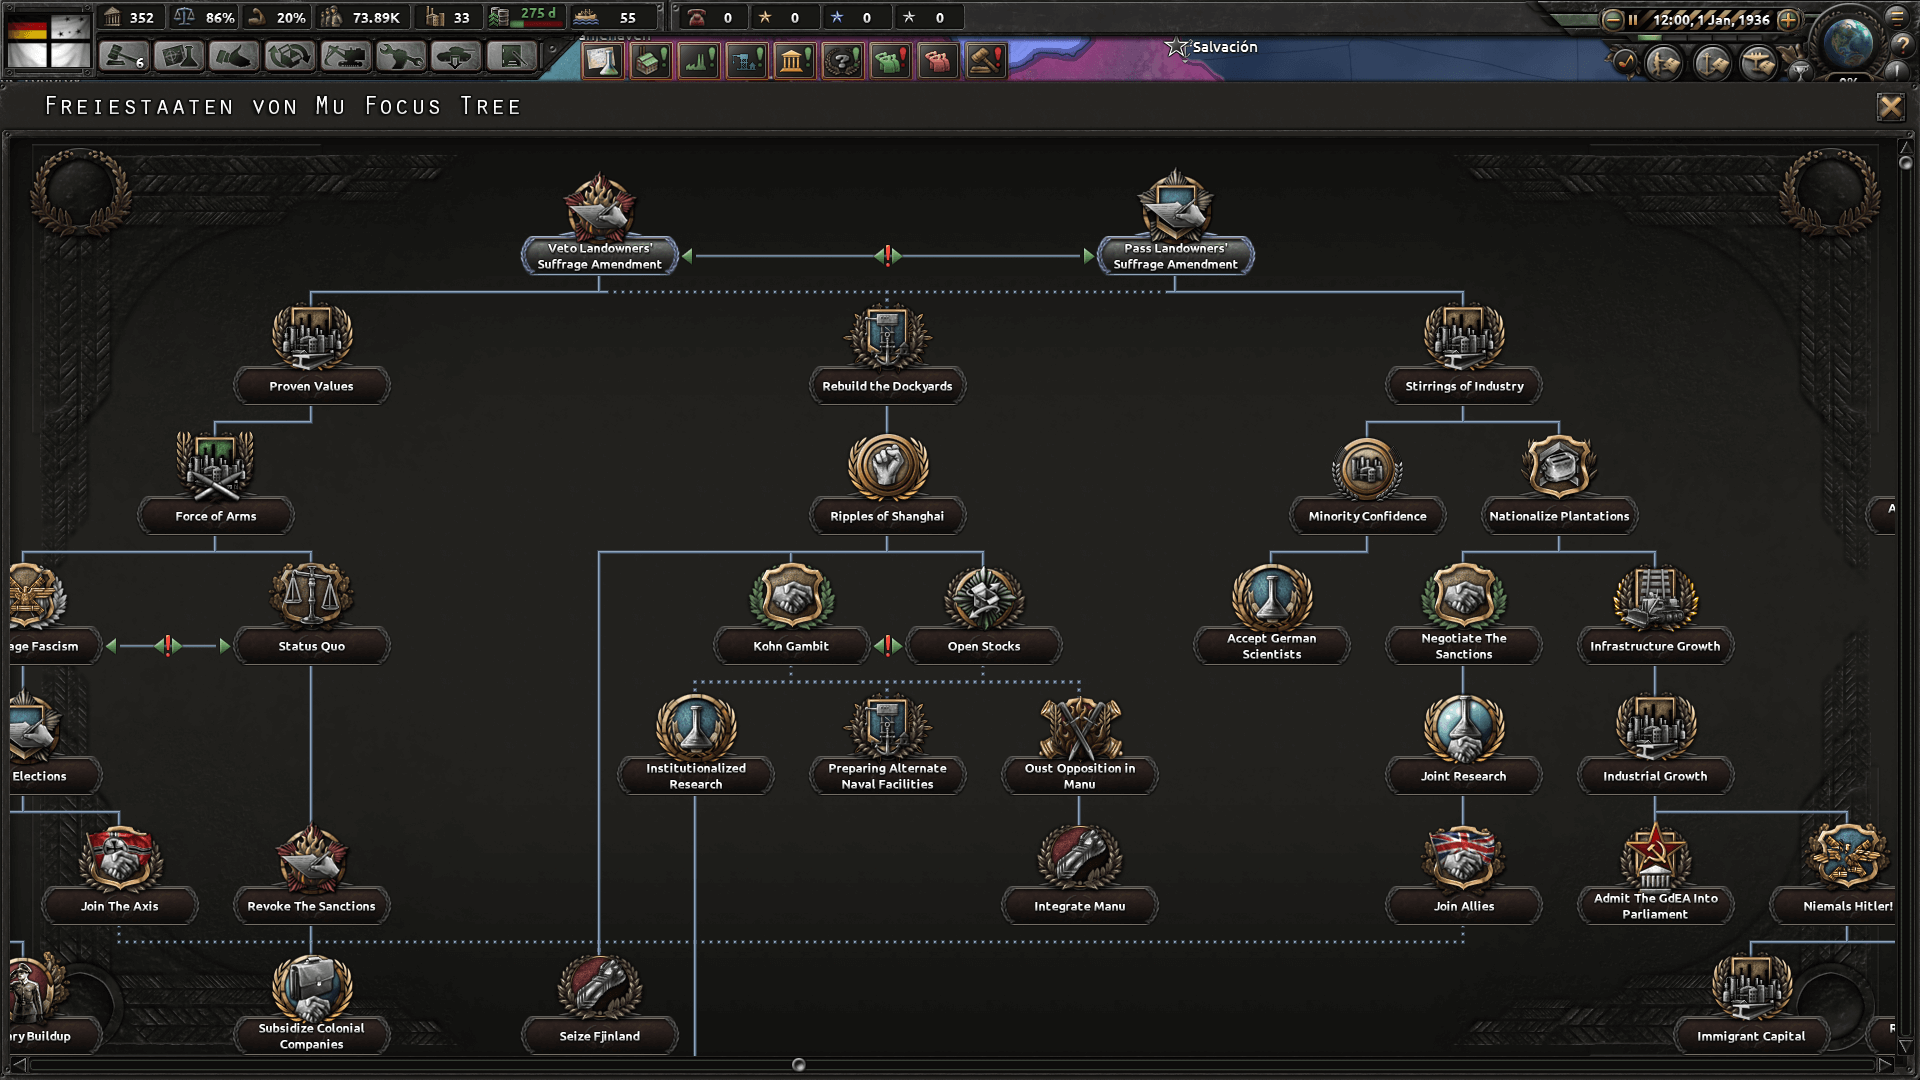Open the music player note icon
The width and height of the screenshot is (1920, 1080).
(x=1625, y=63)
